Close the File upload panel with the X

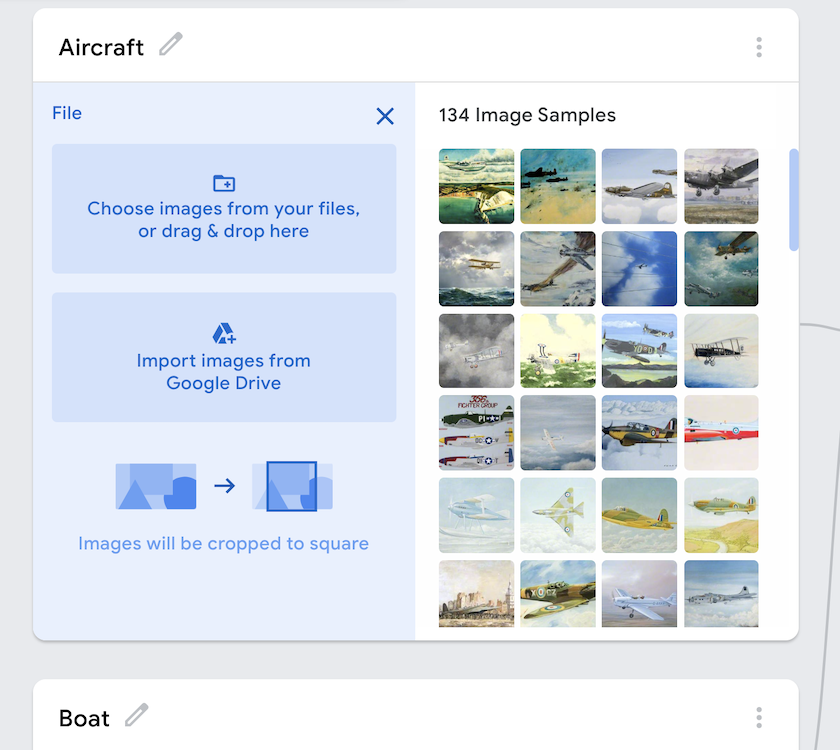tap(385, 116)
